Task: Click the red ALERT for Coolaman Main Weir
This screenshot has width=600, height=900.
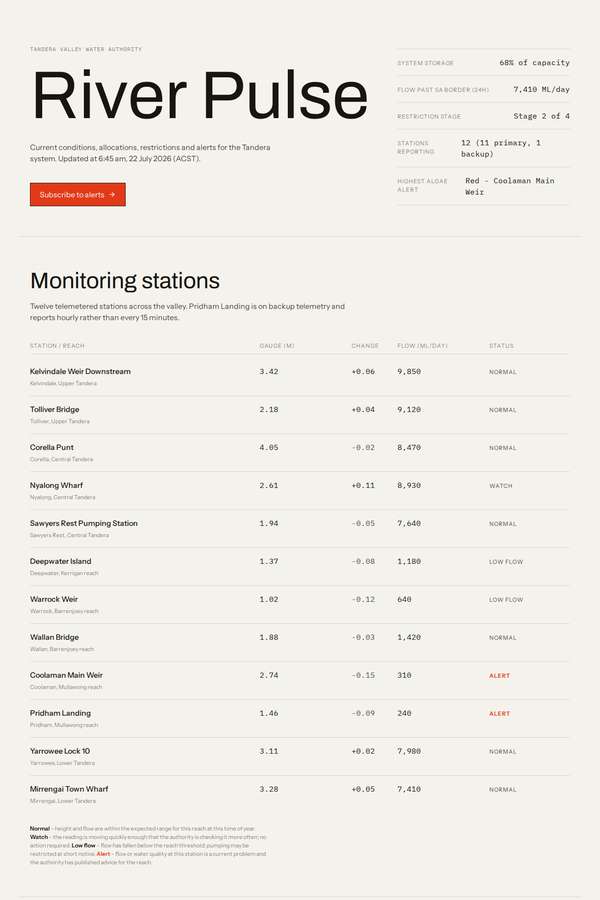Action: [x=500, y=676]
